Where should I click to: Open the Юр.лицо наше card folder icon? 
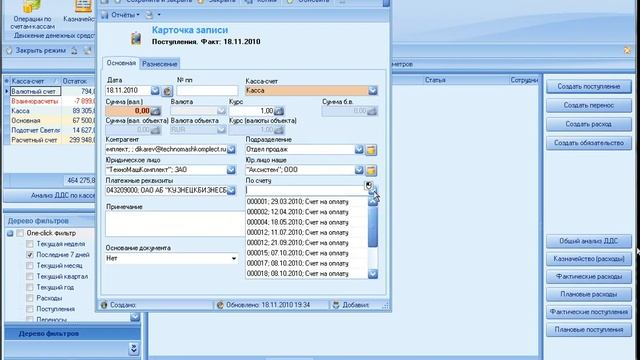pyautogui.click(x=371, y=170)
